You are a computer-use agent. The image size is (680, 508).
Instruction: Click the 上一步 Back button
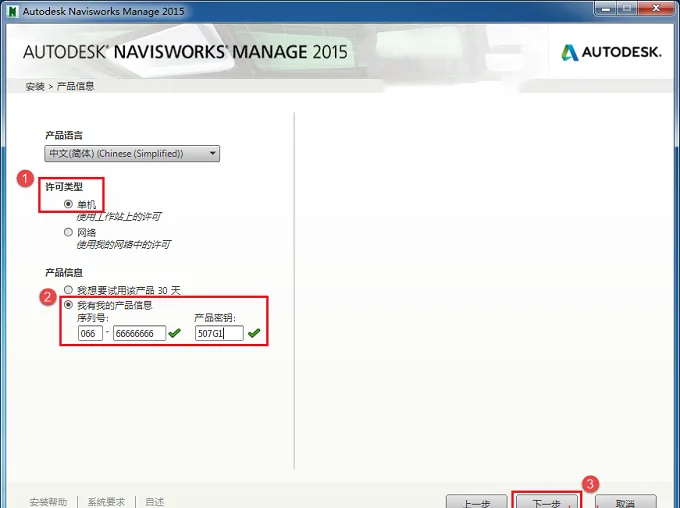(476, 501)
